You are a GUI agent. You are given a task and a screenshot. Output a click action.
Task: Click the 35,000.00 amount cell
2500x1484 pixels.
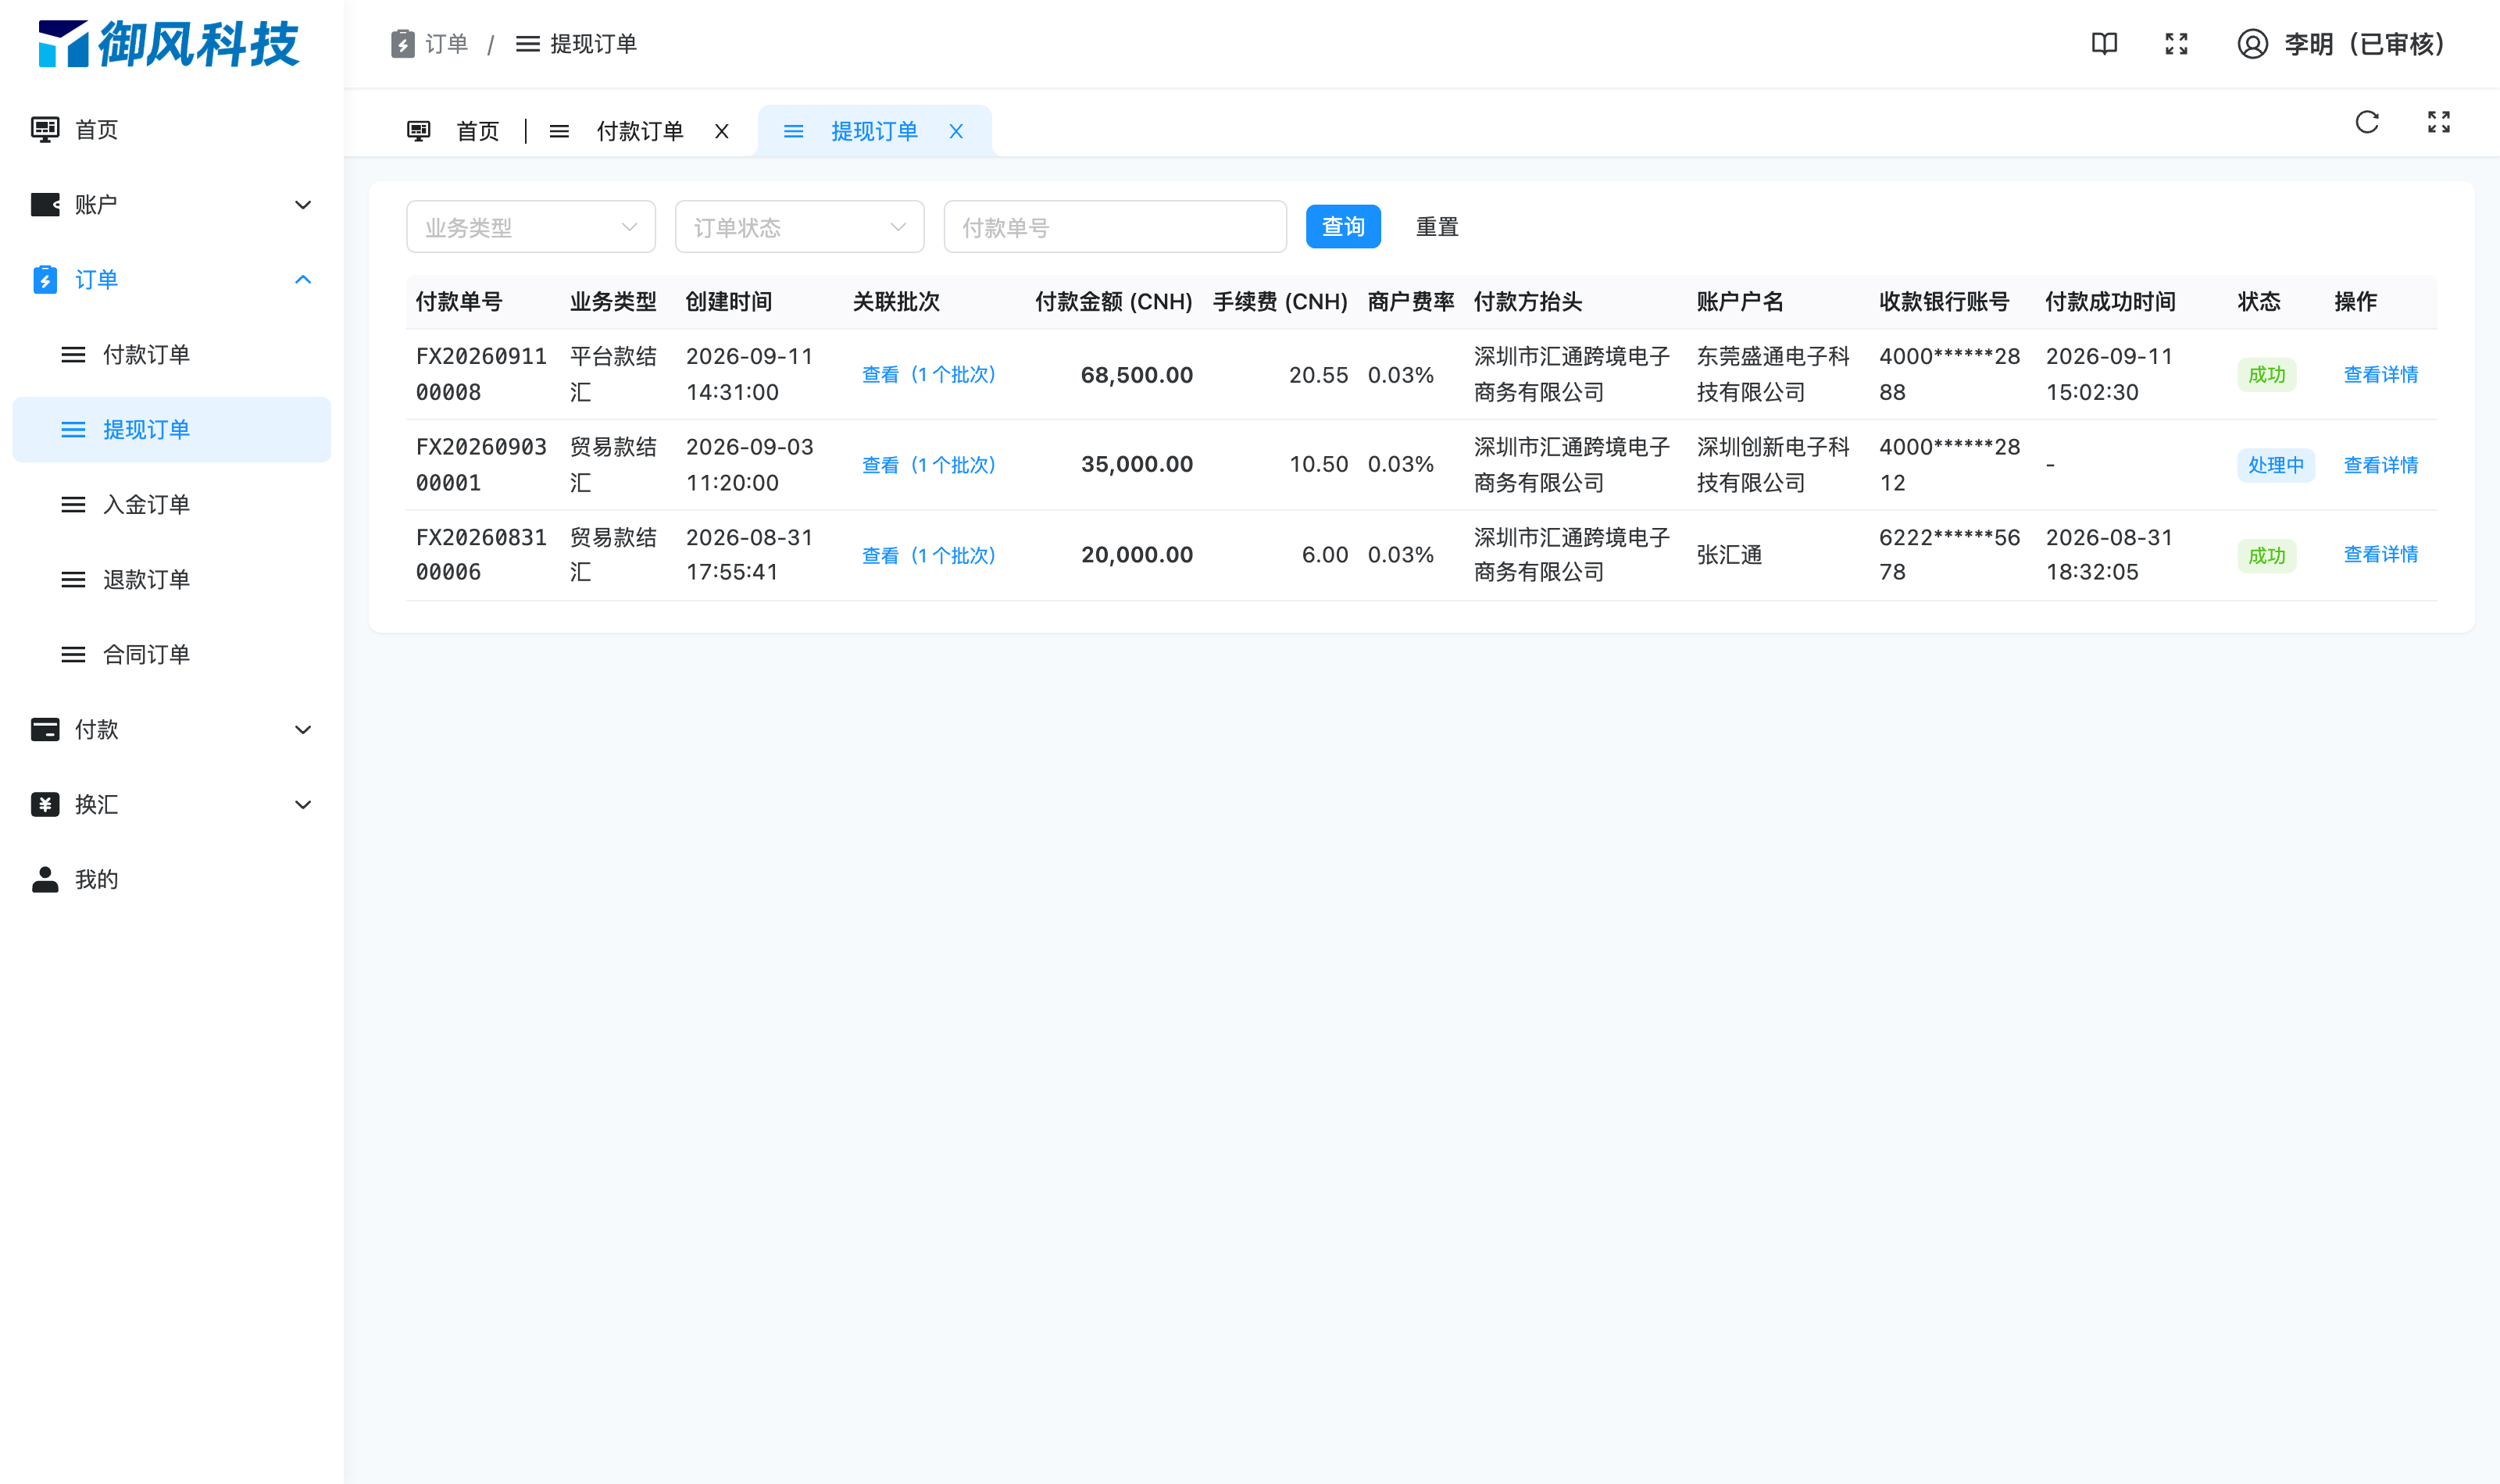click(x=1136, y=465)
